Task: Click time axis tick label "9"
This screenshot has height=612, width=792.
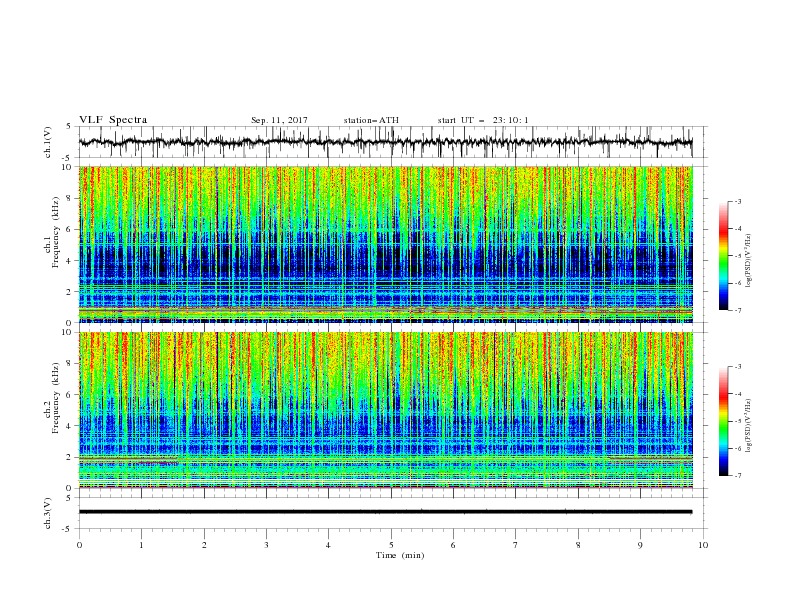Action: pos(640,545)
